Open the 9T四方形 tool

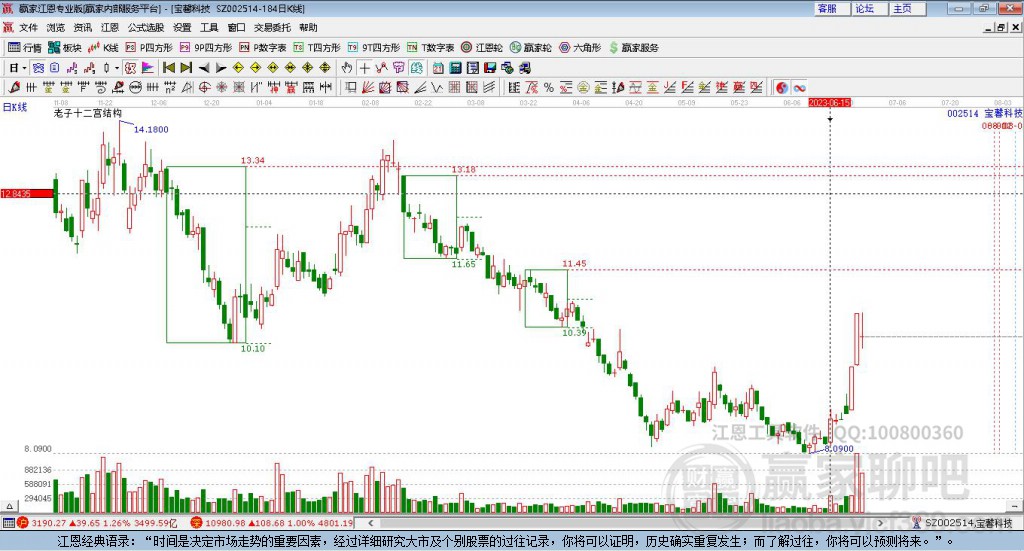click(x=374, y=48)
